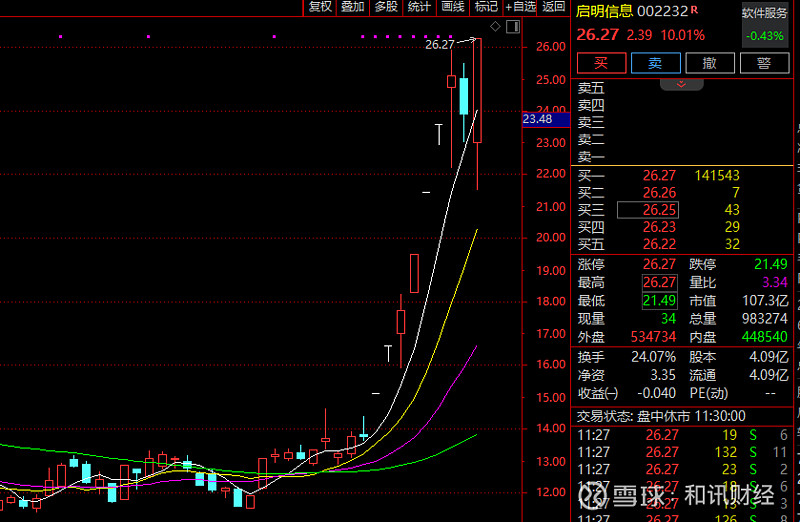Open 软件服务 sector tag

764,13
